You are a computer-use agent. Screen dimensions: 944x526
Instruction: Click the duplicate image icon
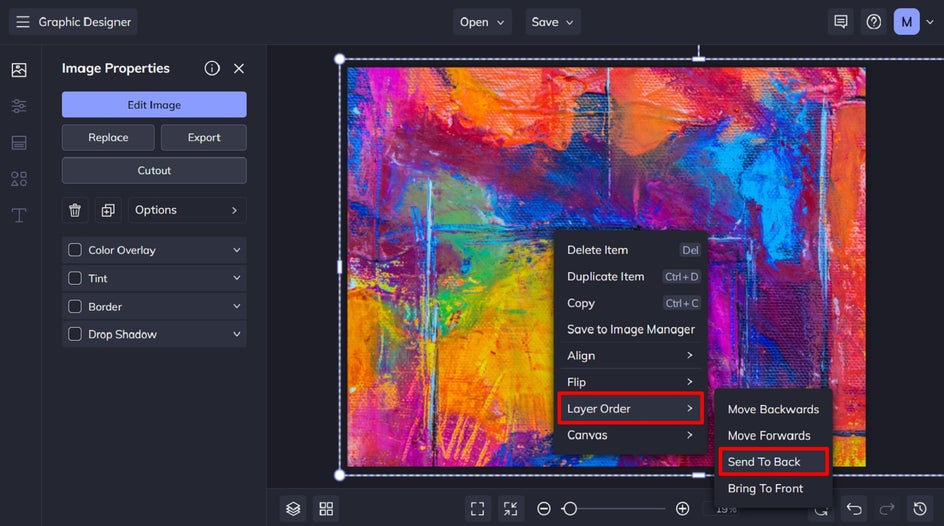108,210
